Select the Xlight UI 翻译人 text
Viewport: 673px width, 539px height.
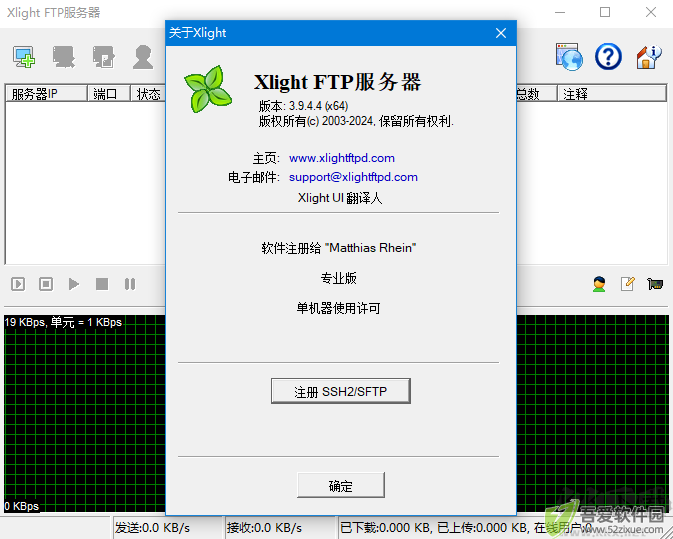point(340,198)
